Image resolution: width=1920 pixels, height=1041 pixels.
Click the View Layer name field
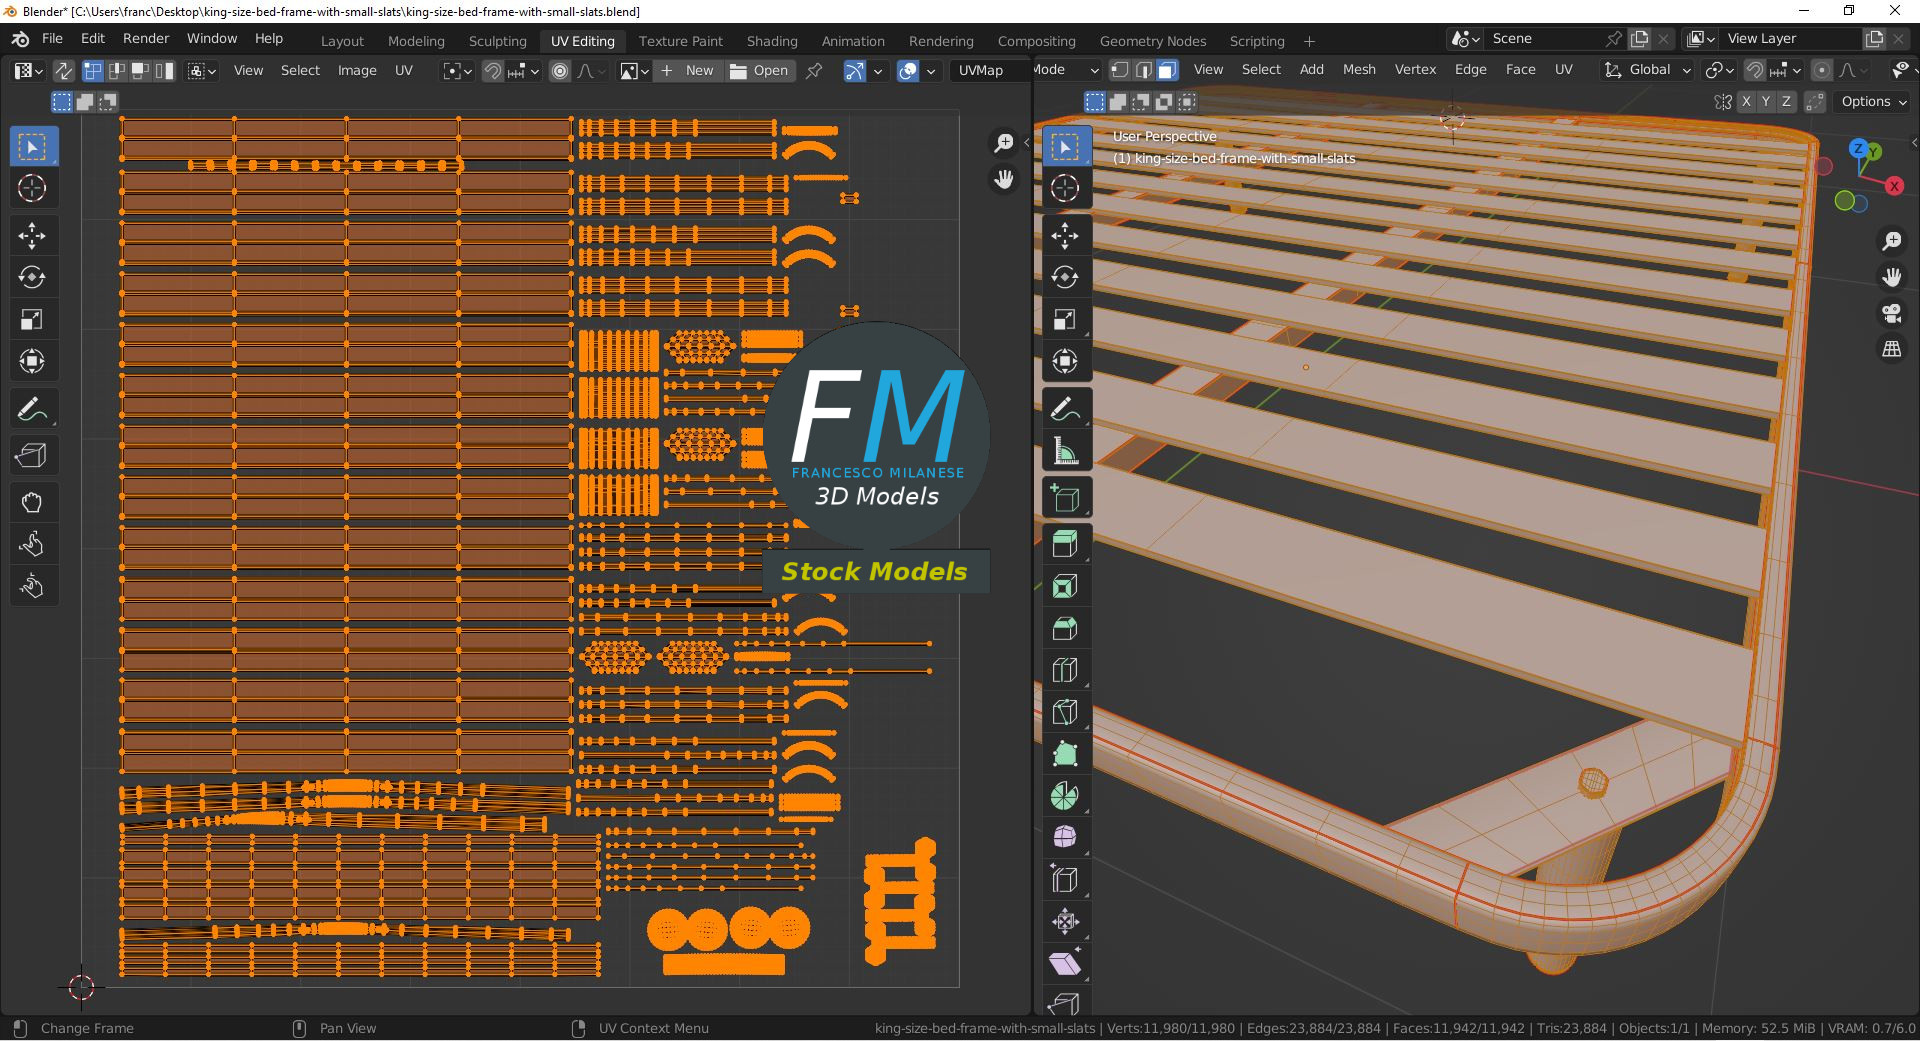pos(1791,39)
